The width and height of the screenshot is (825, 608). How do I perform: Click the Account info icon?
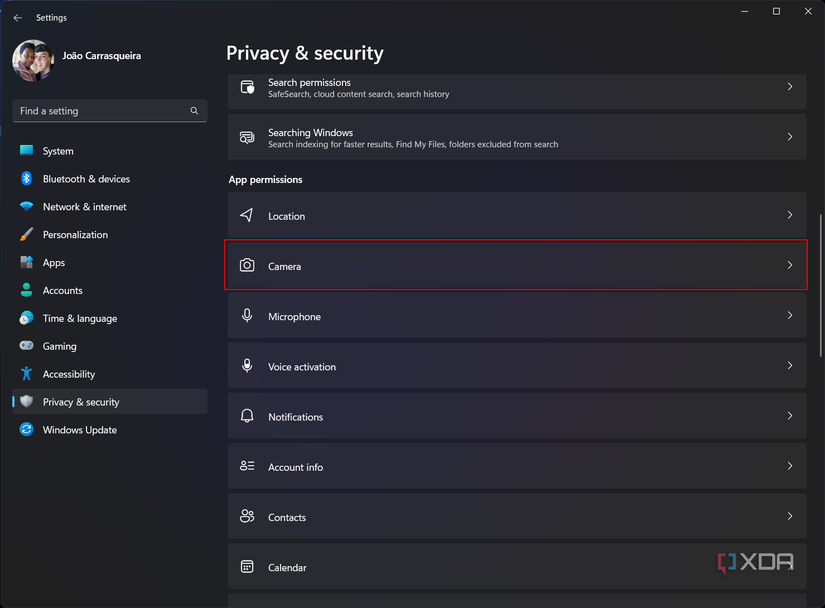(247, 467)
